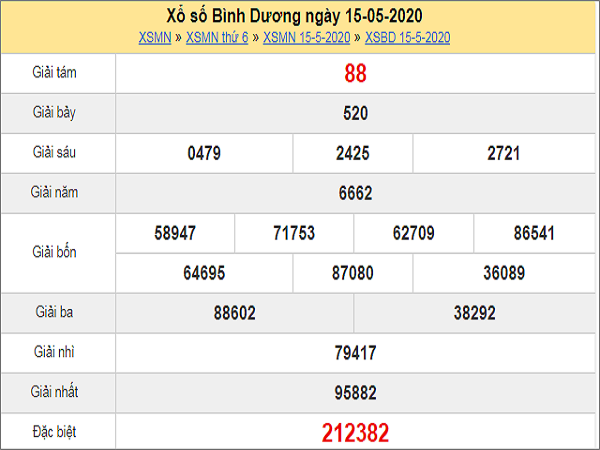Click the Đặc biệt row label
The width and height of the screenshot is (600, 450).
54,432
